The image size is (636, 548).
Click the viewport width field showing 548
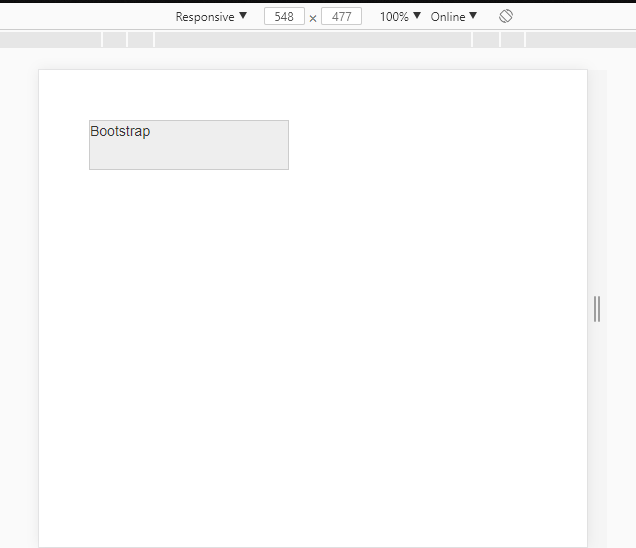point(284,17)
